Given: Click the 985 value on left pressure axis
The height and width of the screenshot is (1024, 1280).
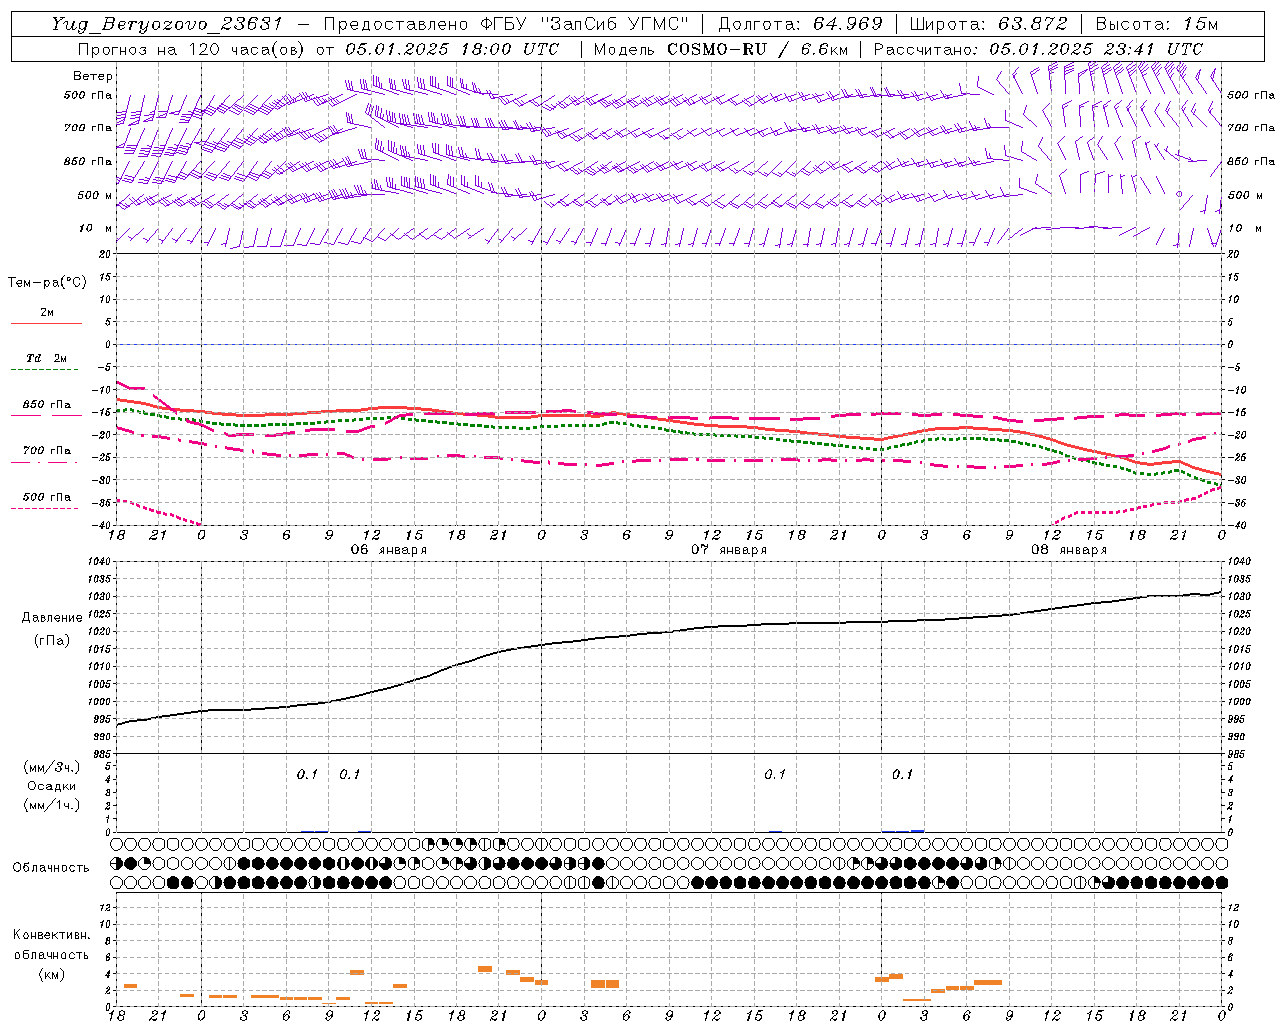Looking at the screenshot, I should pos(102,754).
